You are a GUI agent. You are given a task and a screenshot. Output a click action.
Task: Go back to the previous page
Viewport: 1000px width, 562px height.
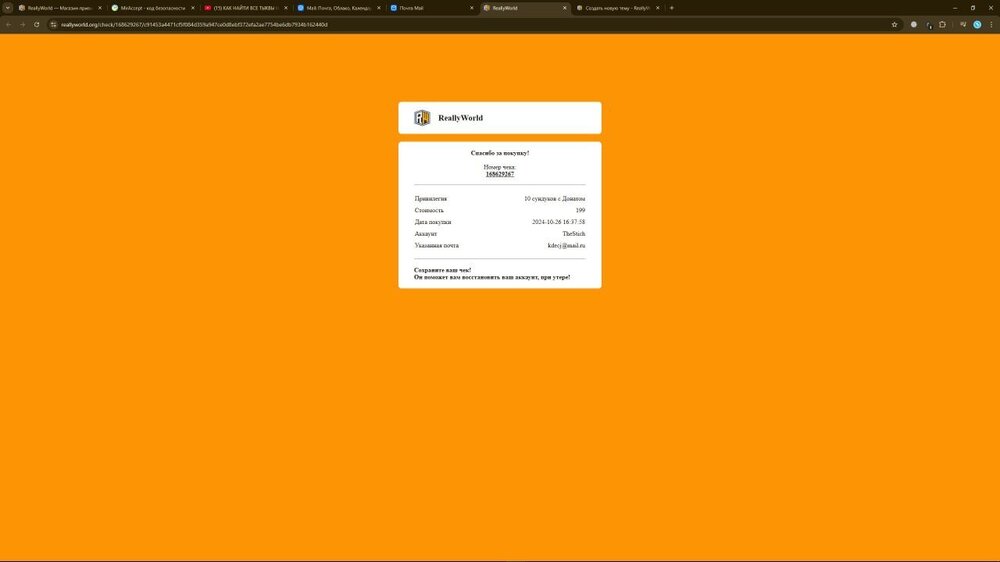[x=8, y=24]
